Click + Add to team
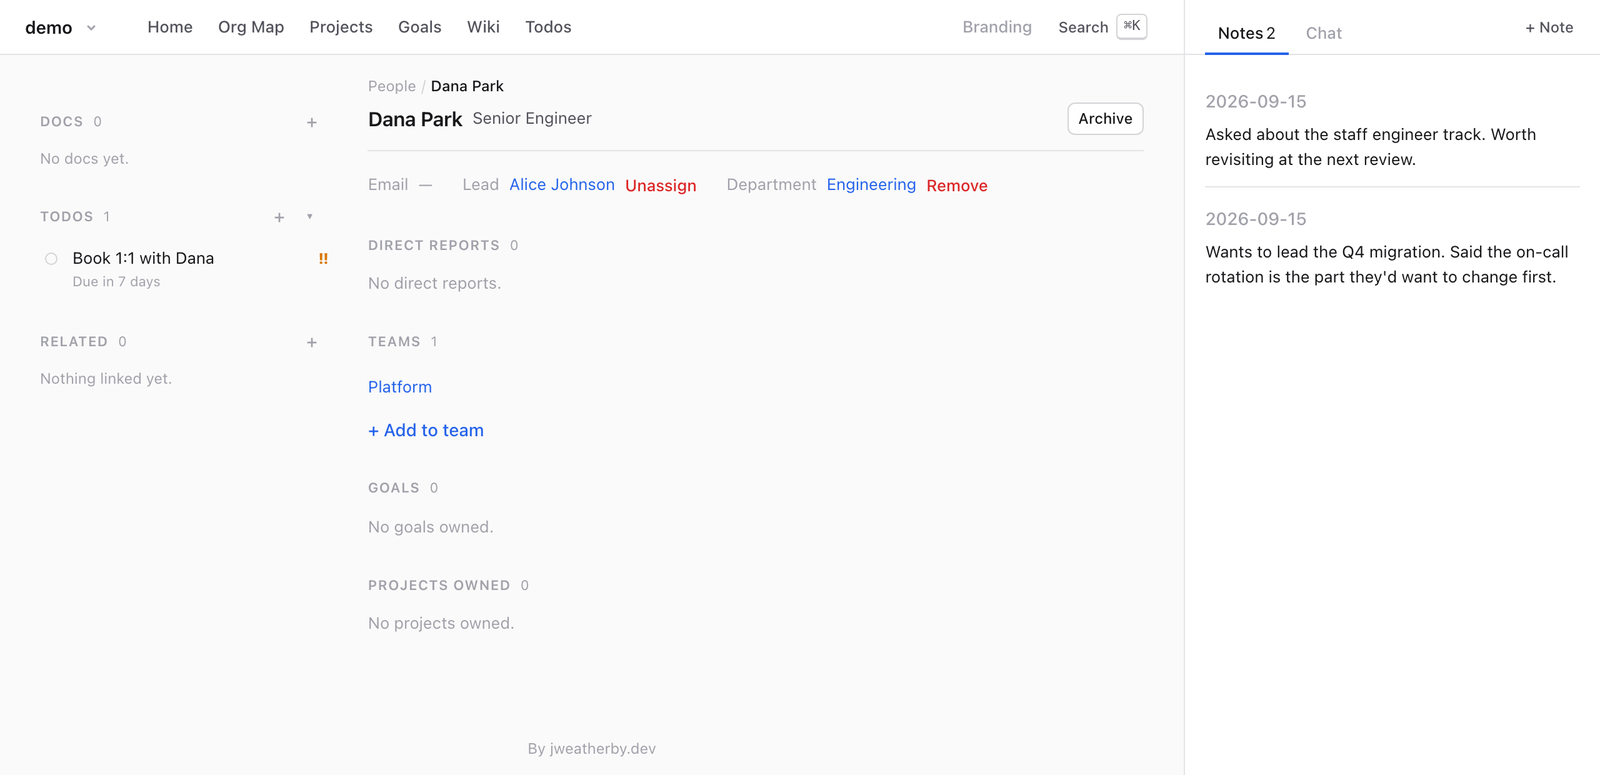1600x775 pixels. pyautogui.click(x=426, y=430)
